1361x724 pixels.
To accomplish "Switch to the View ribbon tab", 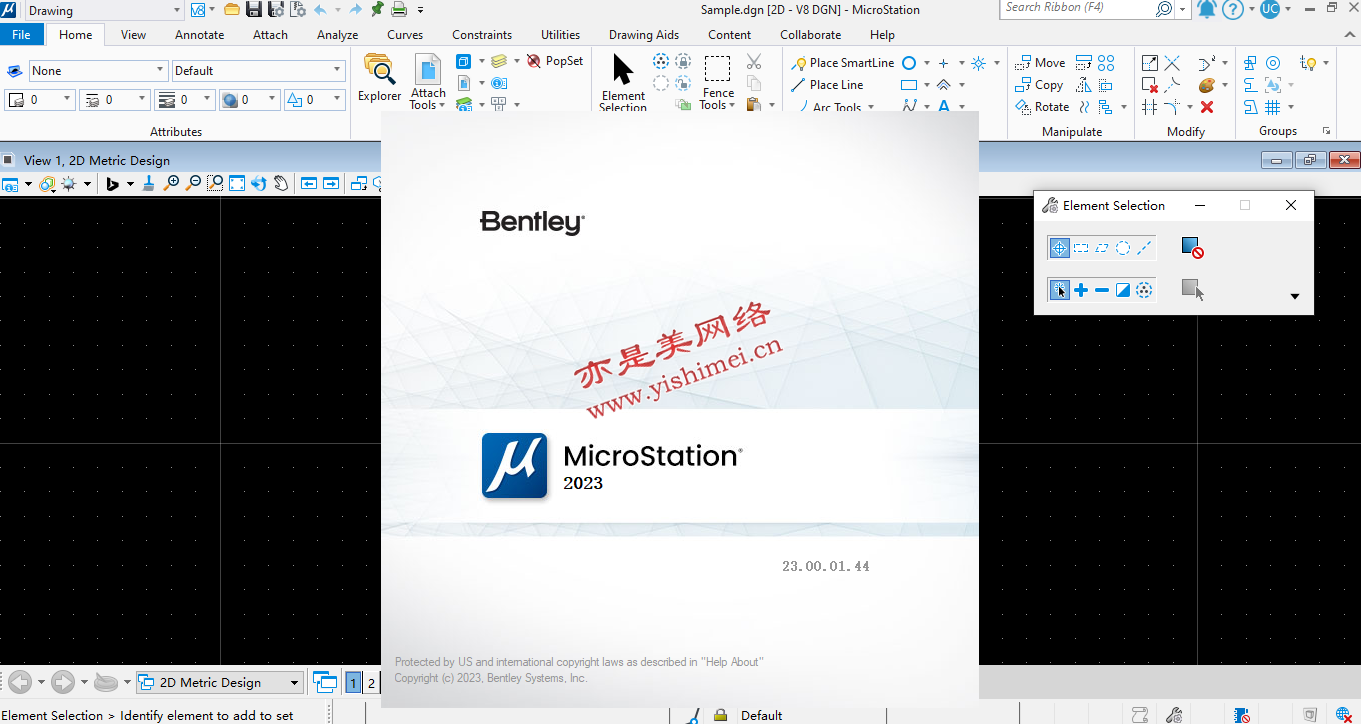I will (x=133, y=34).
